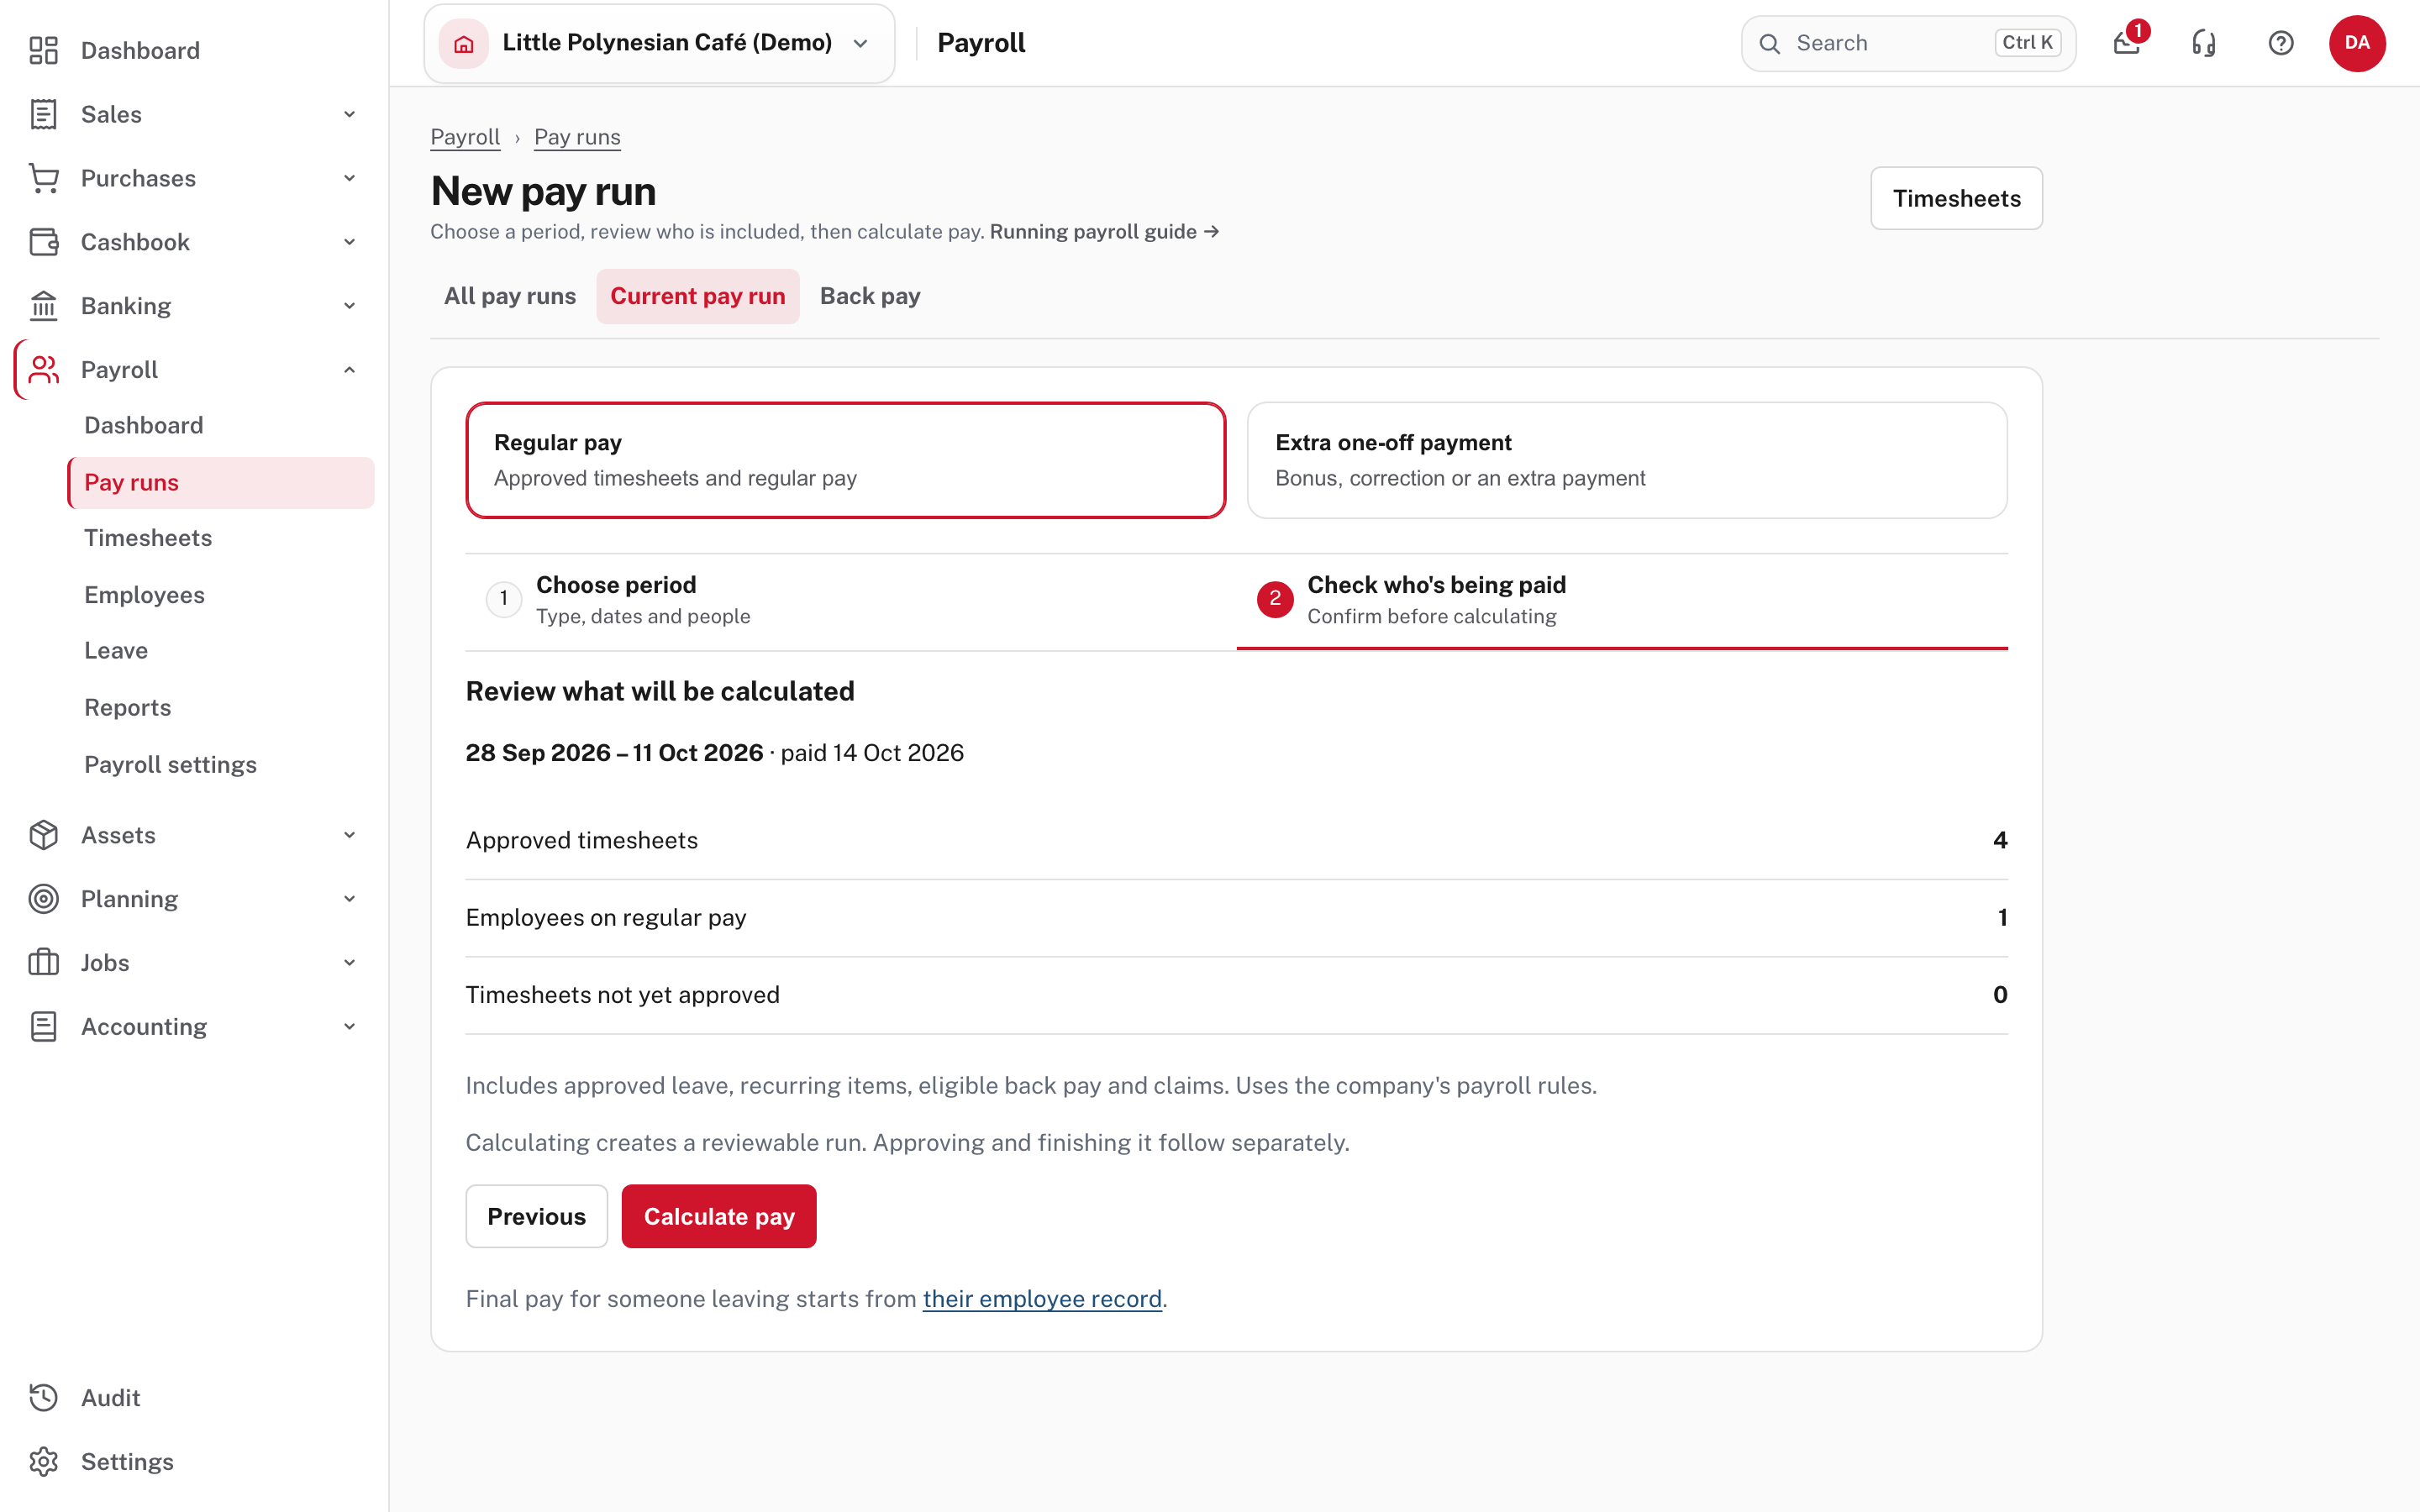Click the Dashboard grid icon in sidebar
Image resolution: width=2420 pixels, height=1512 pixels.
(43, 50)
